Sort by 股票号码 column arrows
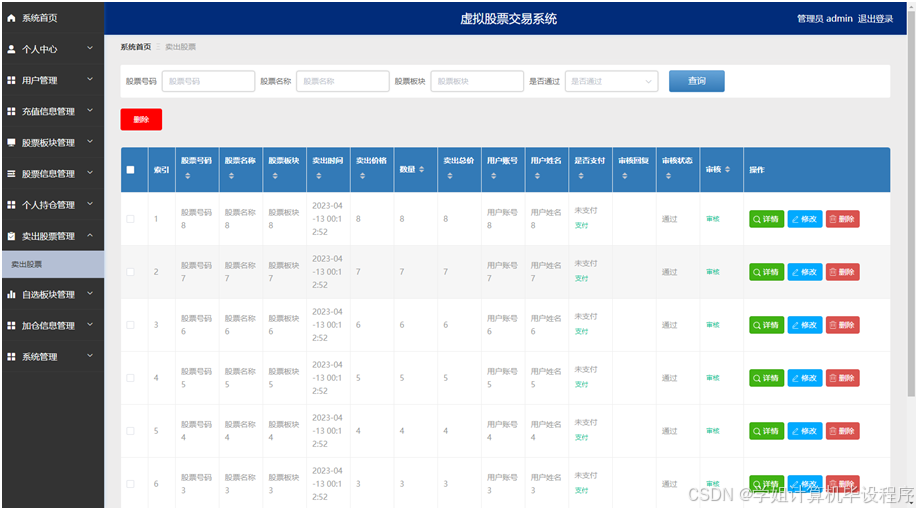This screenshot has width=918, height=510. [x=187, y=176]
